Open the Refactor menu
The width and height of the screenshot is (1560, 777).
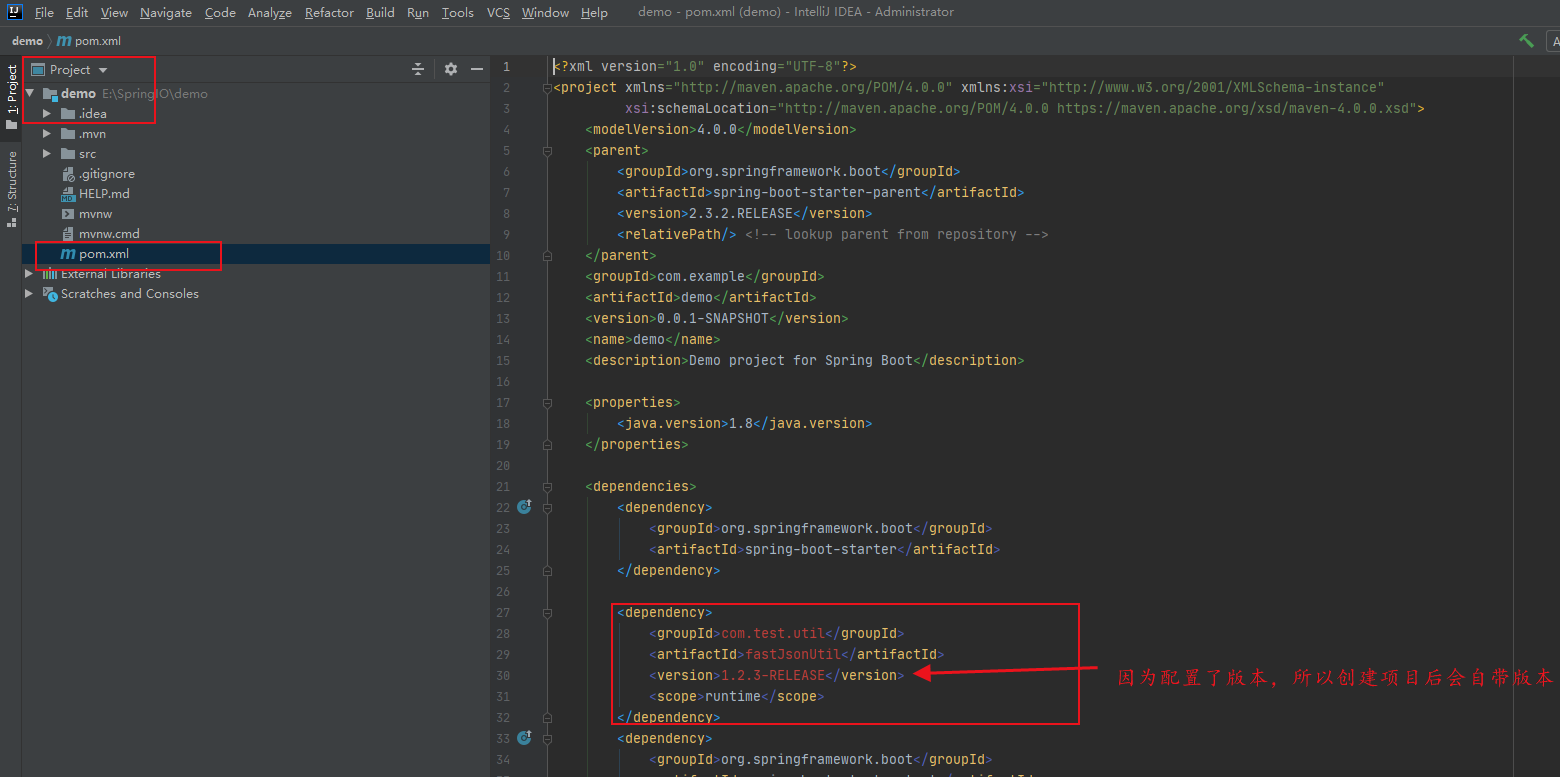point(329,12)
